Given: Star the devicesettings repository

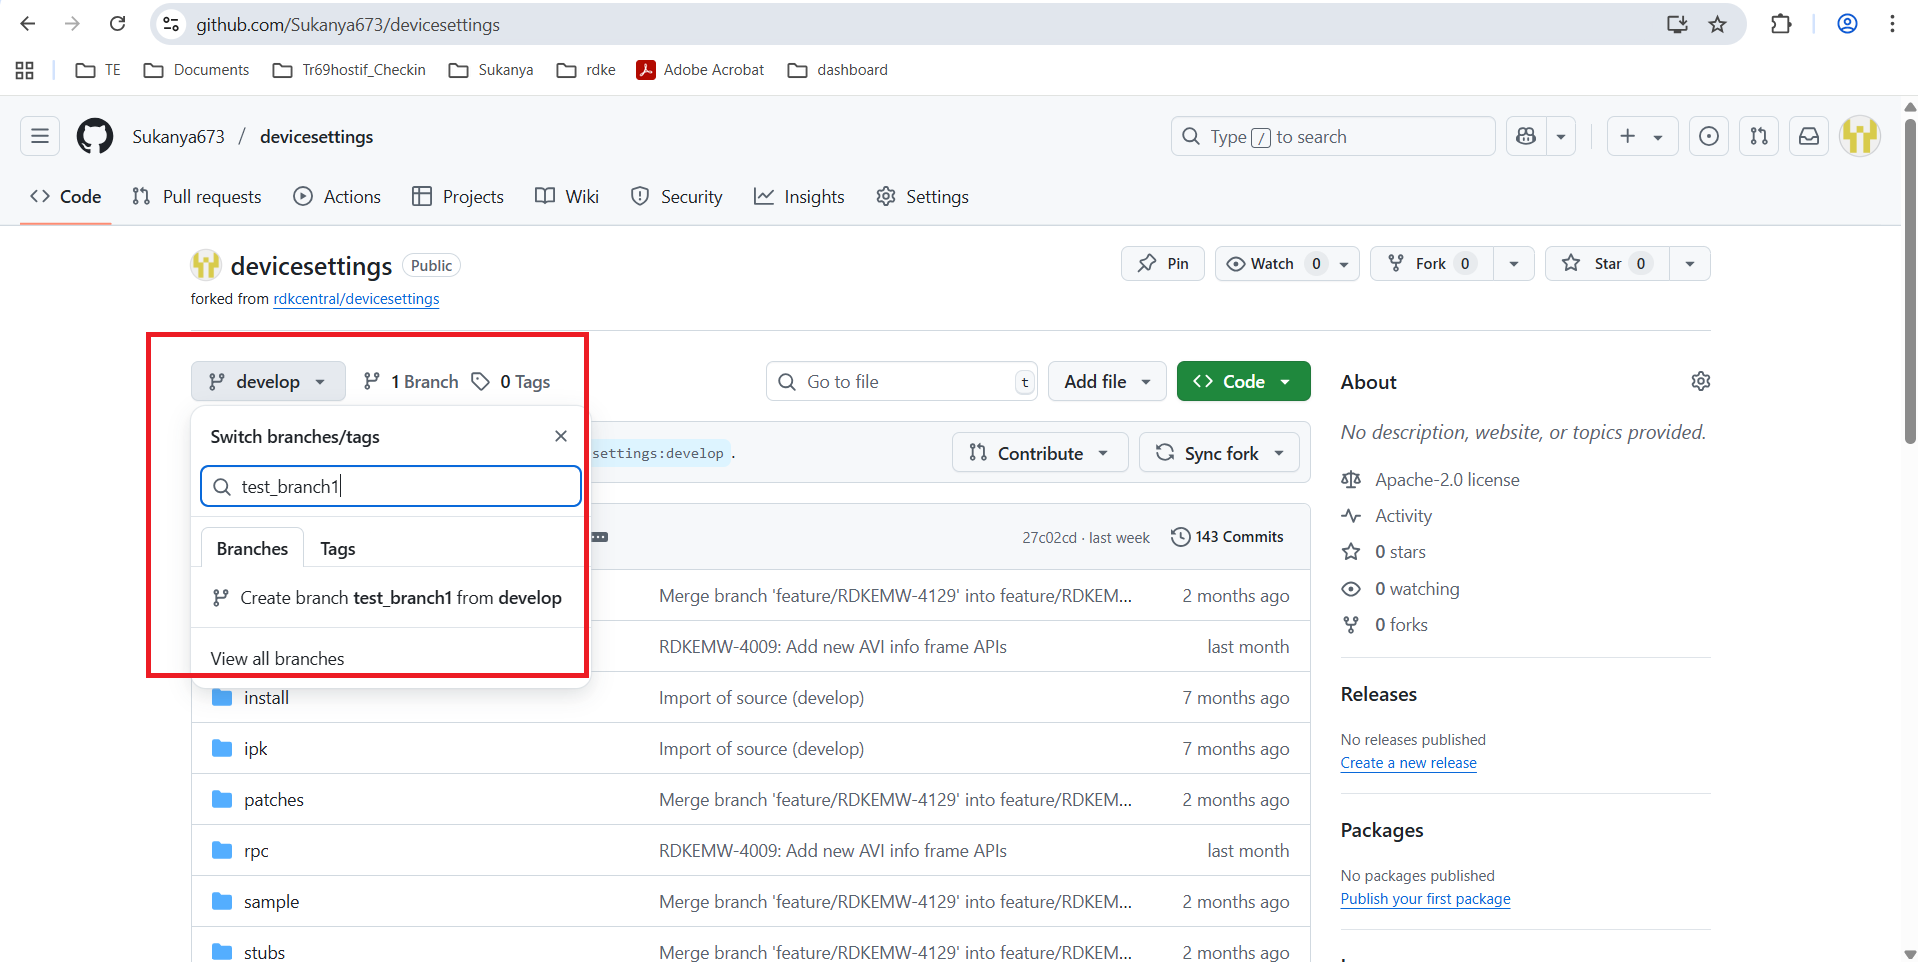Looking at the screenshot, I should 1597,264.
